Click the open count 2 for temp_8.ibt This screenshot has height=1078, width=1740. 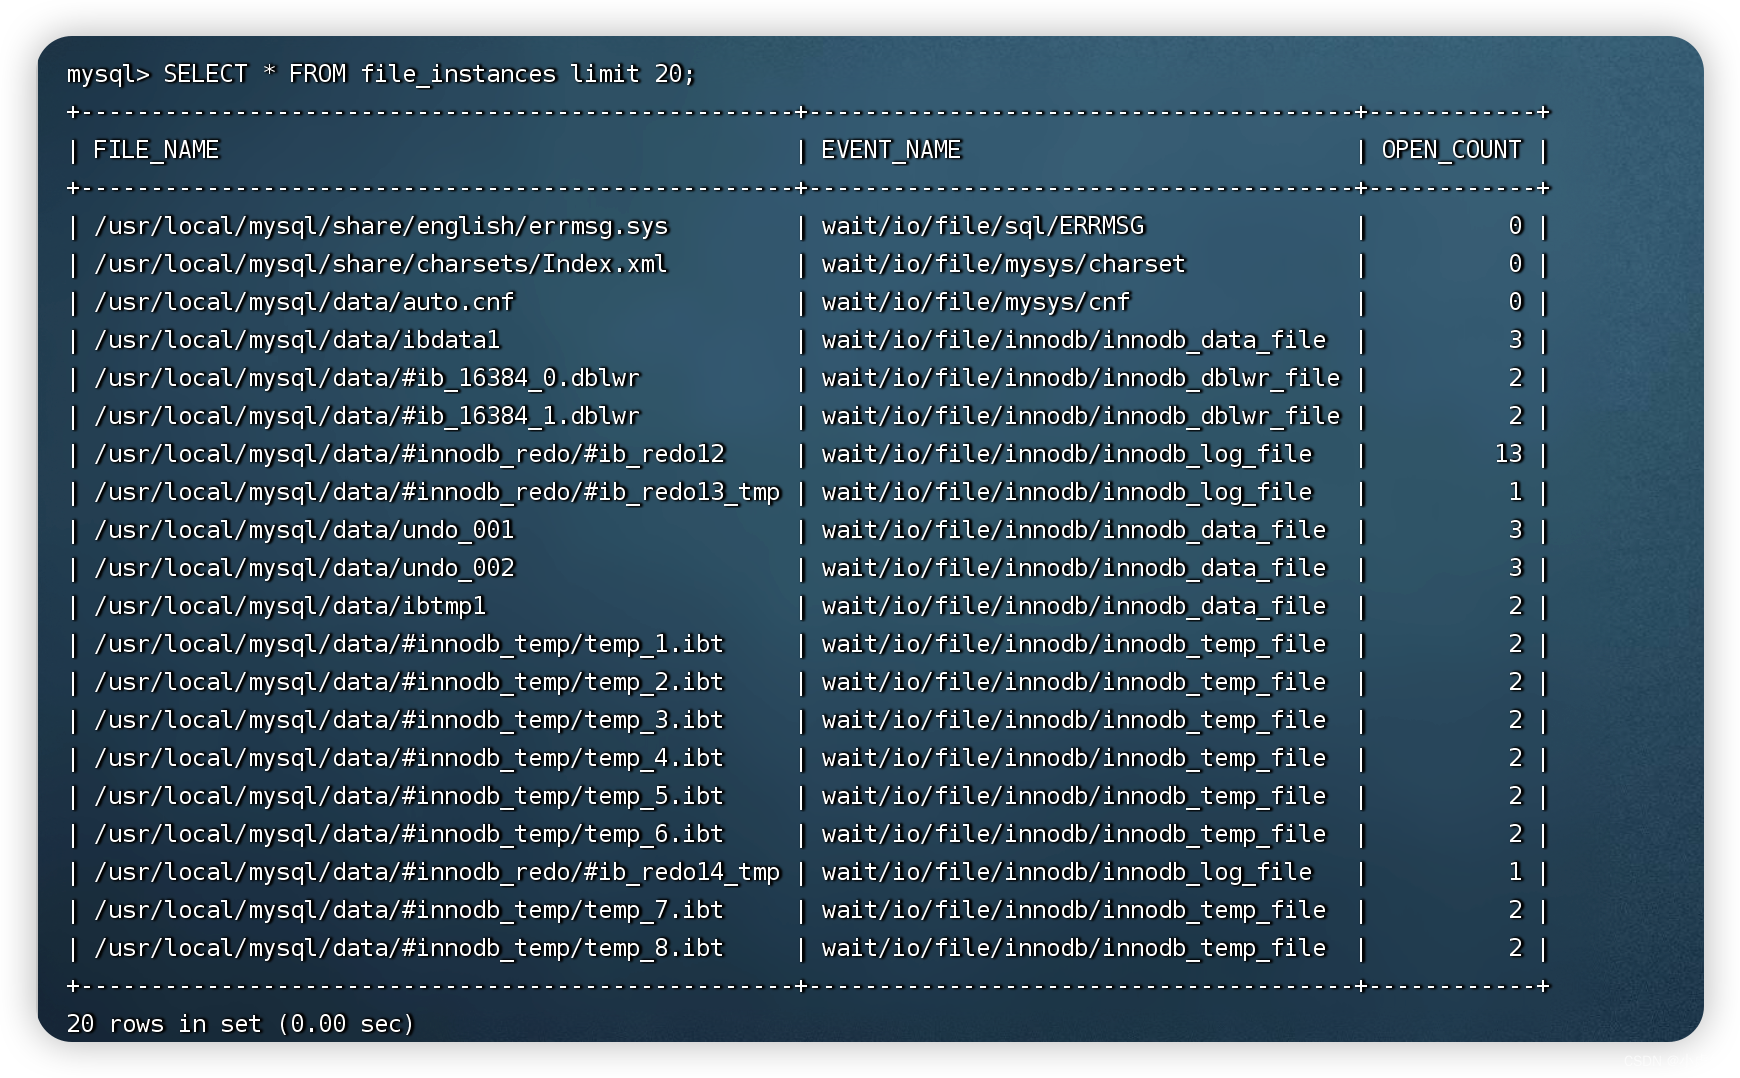pos(1516,948)
